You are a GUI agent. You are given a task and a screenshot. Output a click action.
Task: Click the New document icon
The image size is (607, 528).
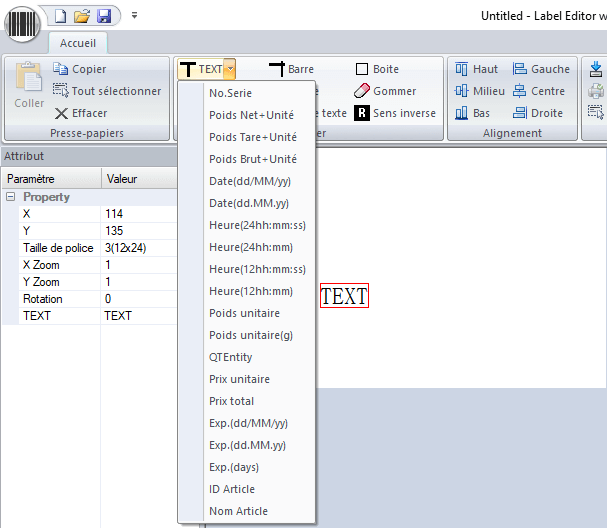(x=60, y=16)
